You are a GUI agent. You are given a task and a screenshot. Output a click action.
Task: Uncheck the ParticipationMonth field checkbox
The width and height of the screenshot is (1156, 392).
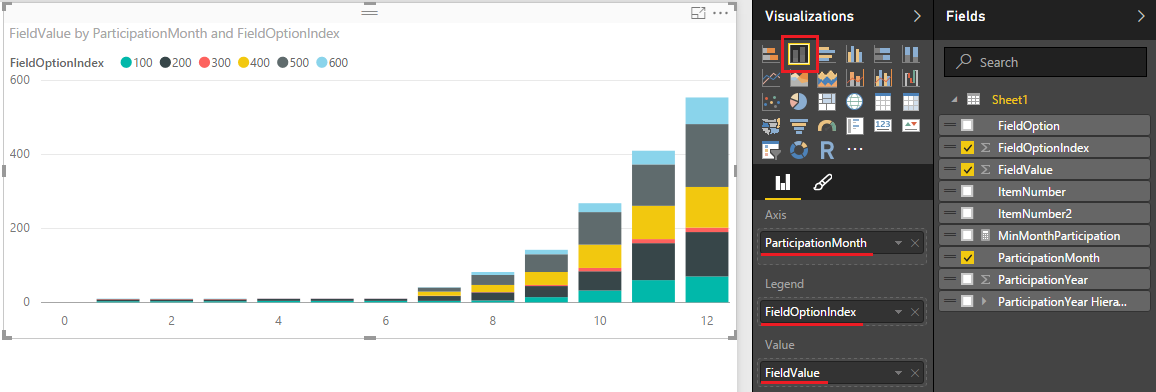tap(967, 258)
